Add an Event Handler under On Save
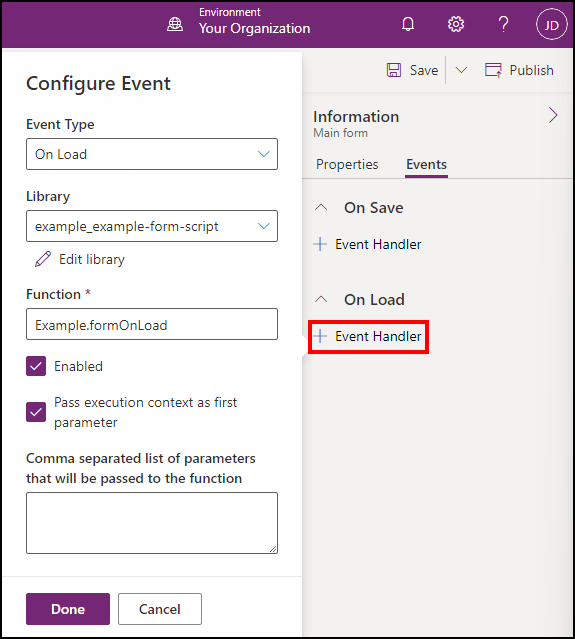Viewport: 575px width, 639px height. (x=368, y=244)
